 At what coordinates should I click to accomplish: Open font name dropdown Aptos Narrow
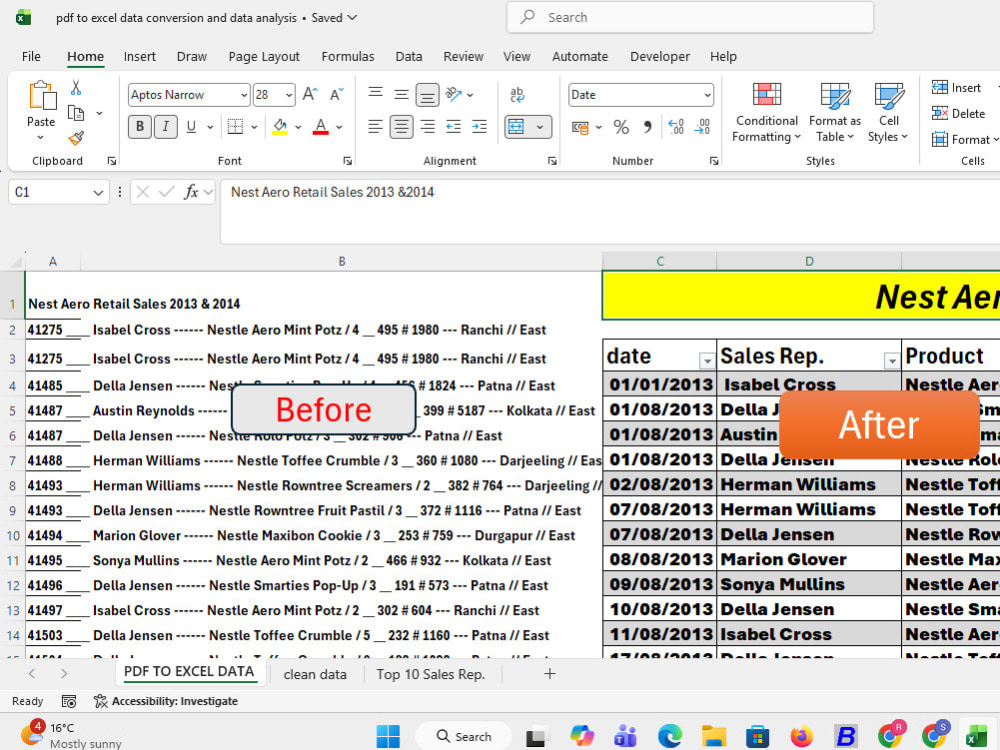click(x=244, y=95)
